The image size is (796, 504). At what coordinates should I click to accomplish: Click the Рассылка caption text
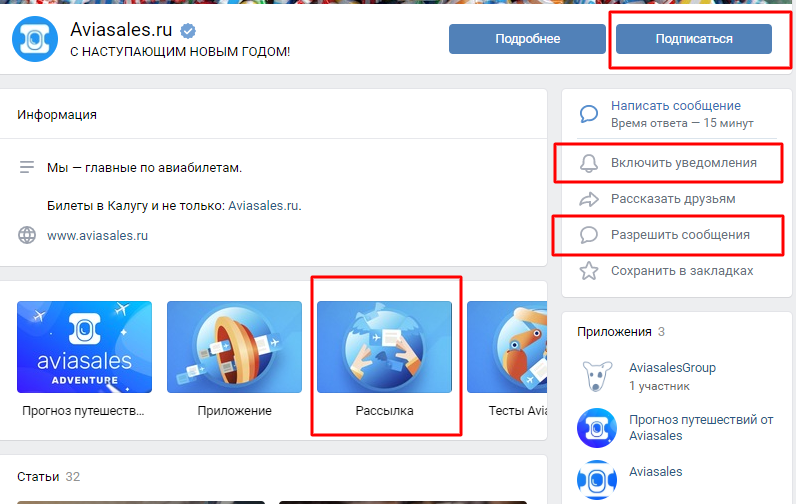384,411
